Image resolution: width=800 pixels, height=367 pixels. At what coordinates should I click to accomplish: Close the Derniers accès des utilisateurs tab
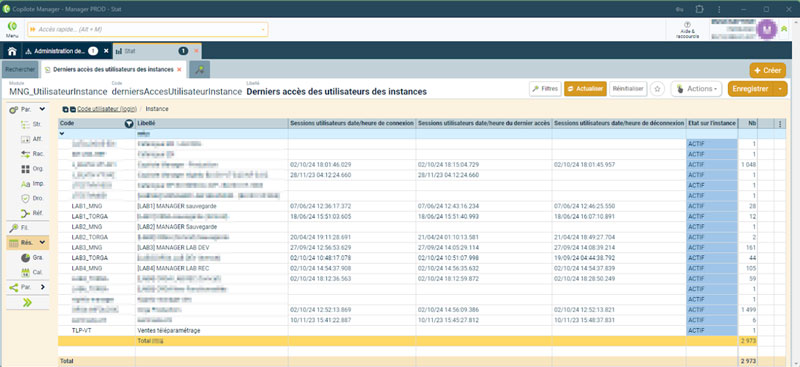pyautogui.click(x=179, y=69)
